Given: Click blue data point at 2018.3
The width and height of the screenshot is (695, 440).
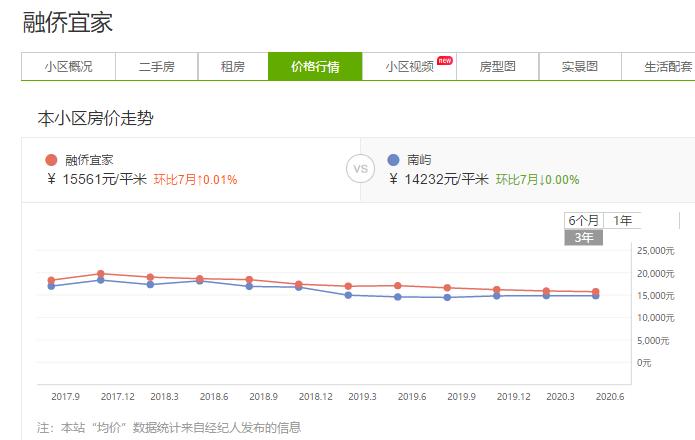Looking at the screenshot, I should point(150,284).
